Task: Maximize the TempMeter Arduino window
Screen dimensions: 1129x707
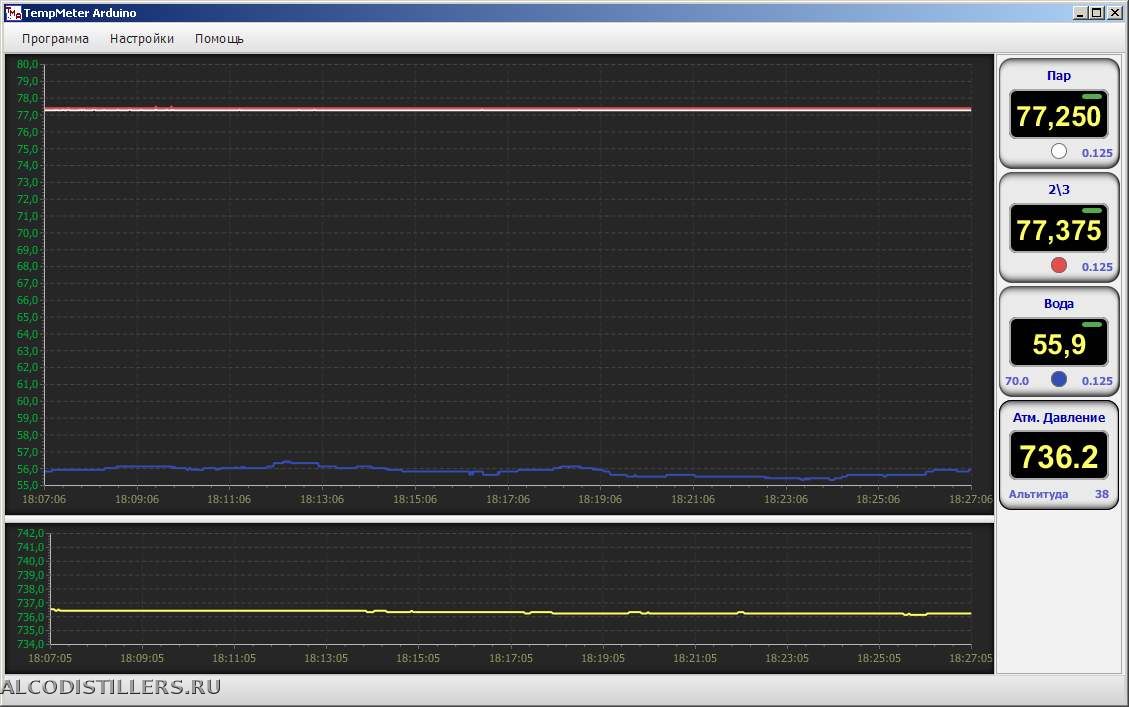Action: 1097,12
